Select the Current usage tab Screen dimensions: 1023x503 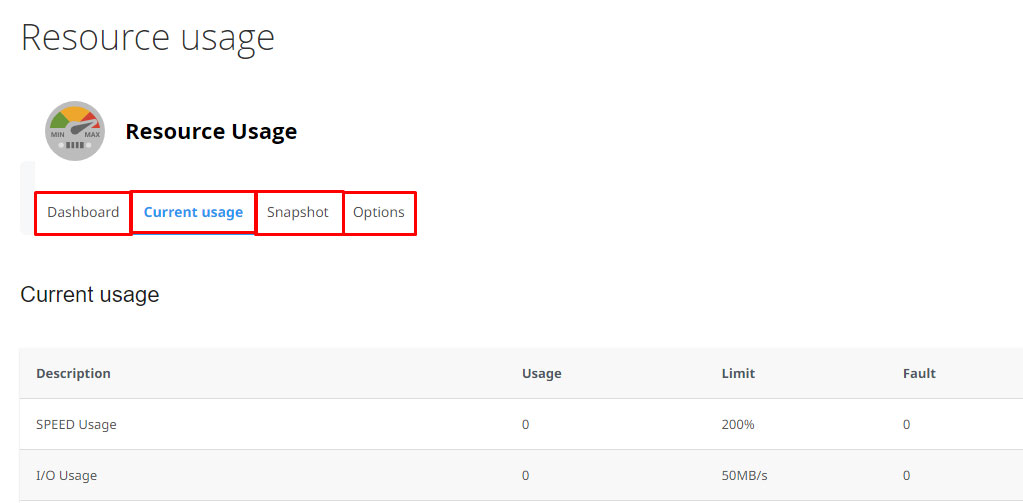pyautogui.click(x=193, y=213)
